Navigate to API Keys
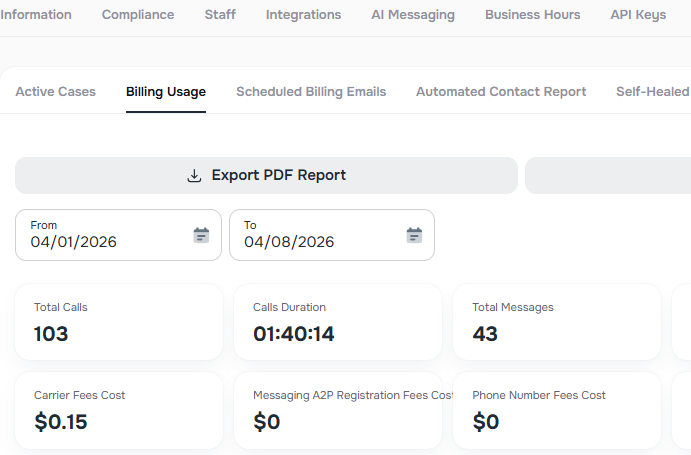691x455 pixels. 638,15
